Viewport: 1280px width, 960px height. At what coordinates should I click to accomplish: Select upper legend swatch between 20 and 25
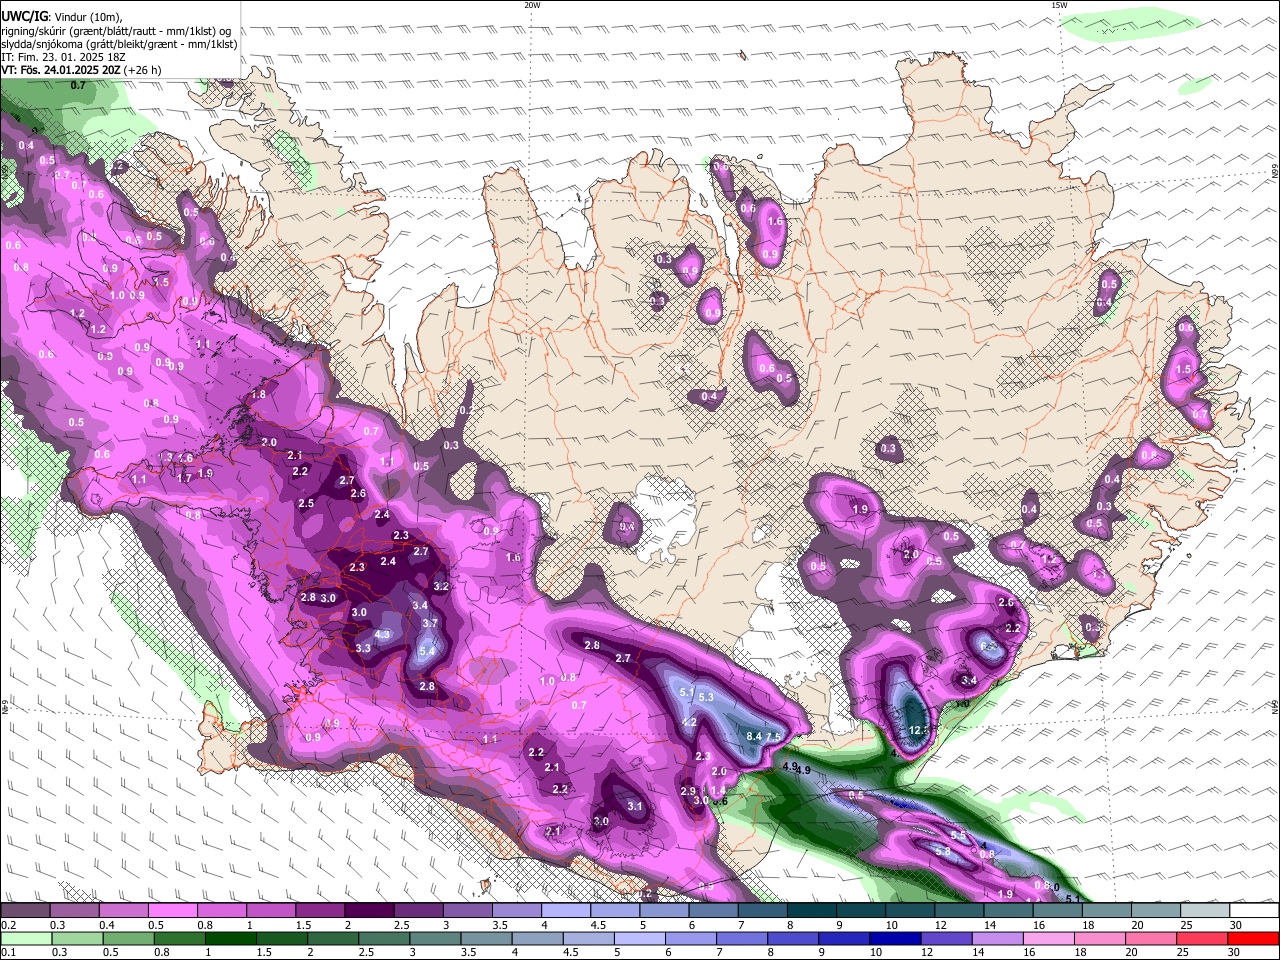[x=1155, y=911]
